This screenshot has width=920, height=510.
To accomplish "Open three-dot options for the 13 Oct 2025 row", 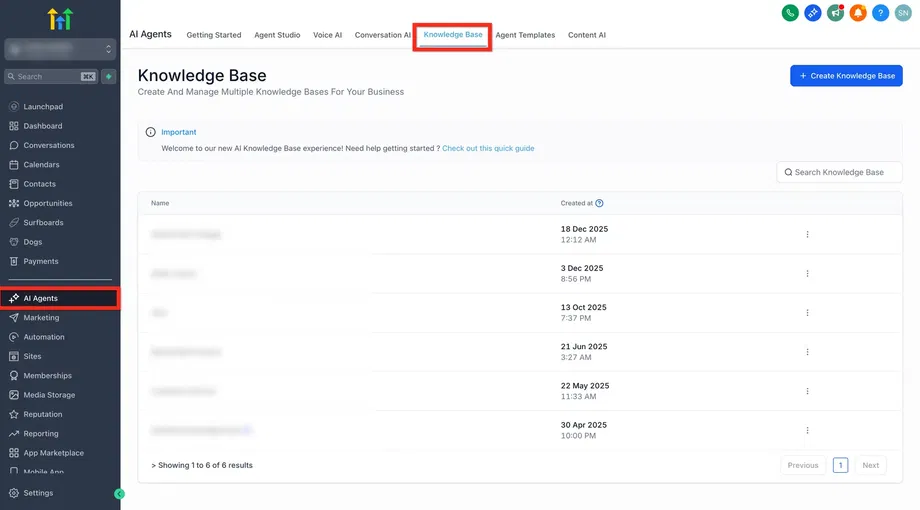I will pyautogui.click(x=807, y=312).
